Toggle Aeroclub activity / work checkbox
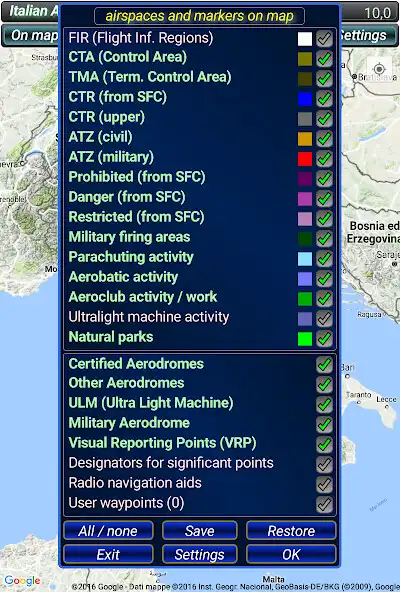Screen dimensions: 400x592 324,298
